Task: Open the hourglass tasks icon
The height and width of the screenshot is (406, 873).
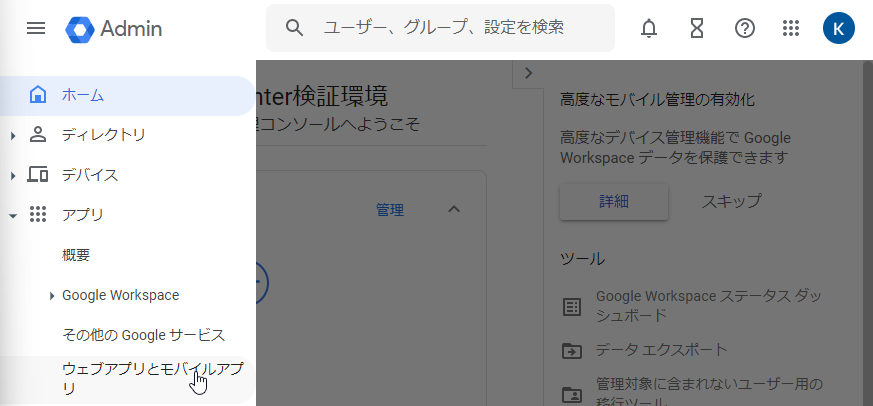Action: pyautogui.click(x=697, y=28)
